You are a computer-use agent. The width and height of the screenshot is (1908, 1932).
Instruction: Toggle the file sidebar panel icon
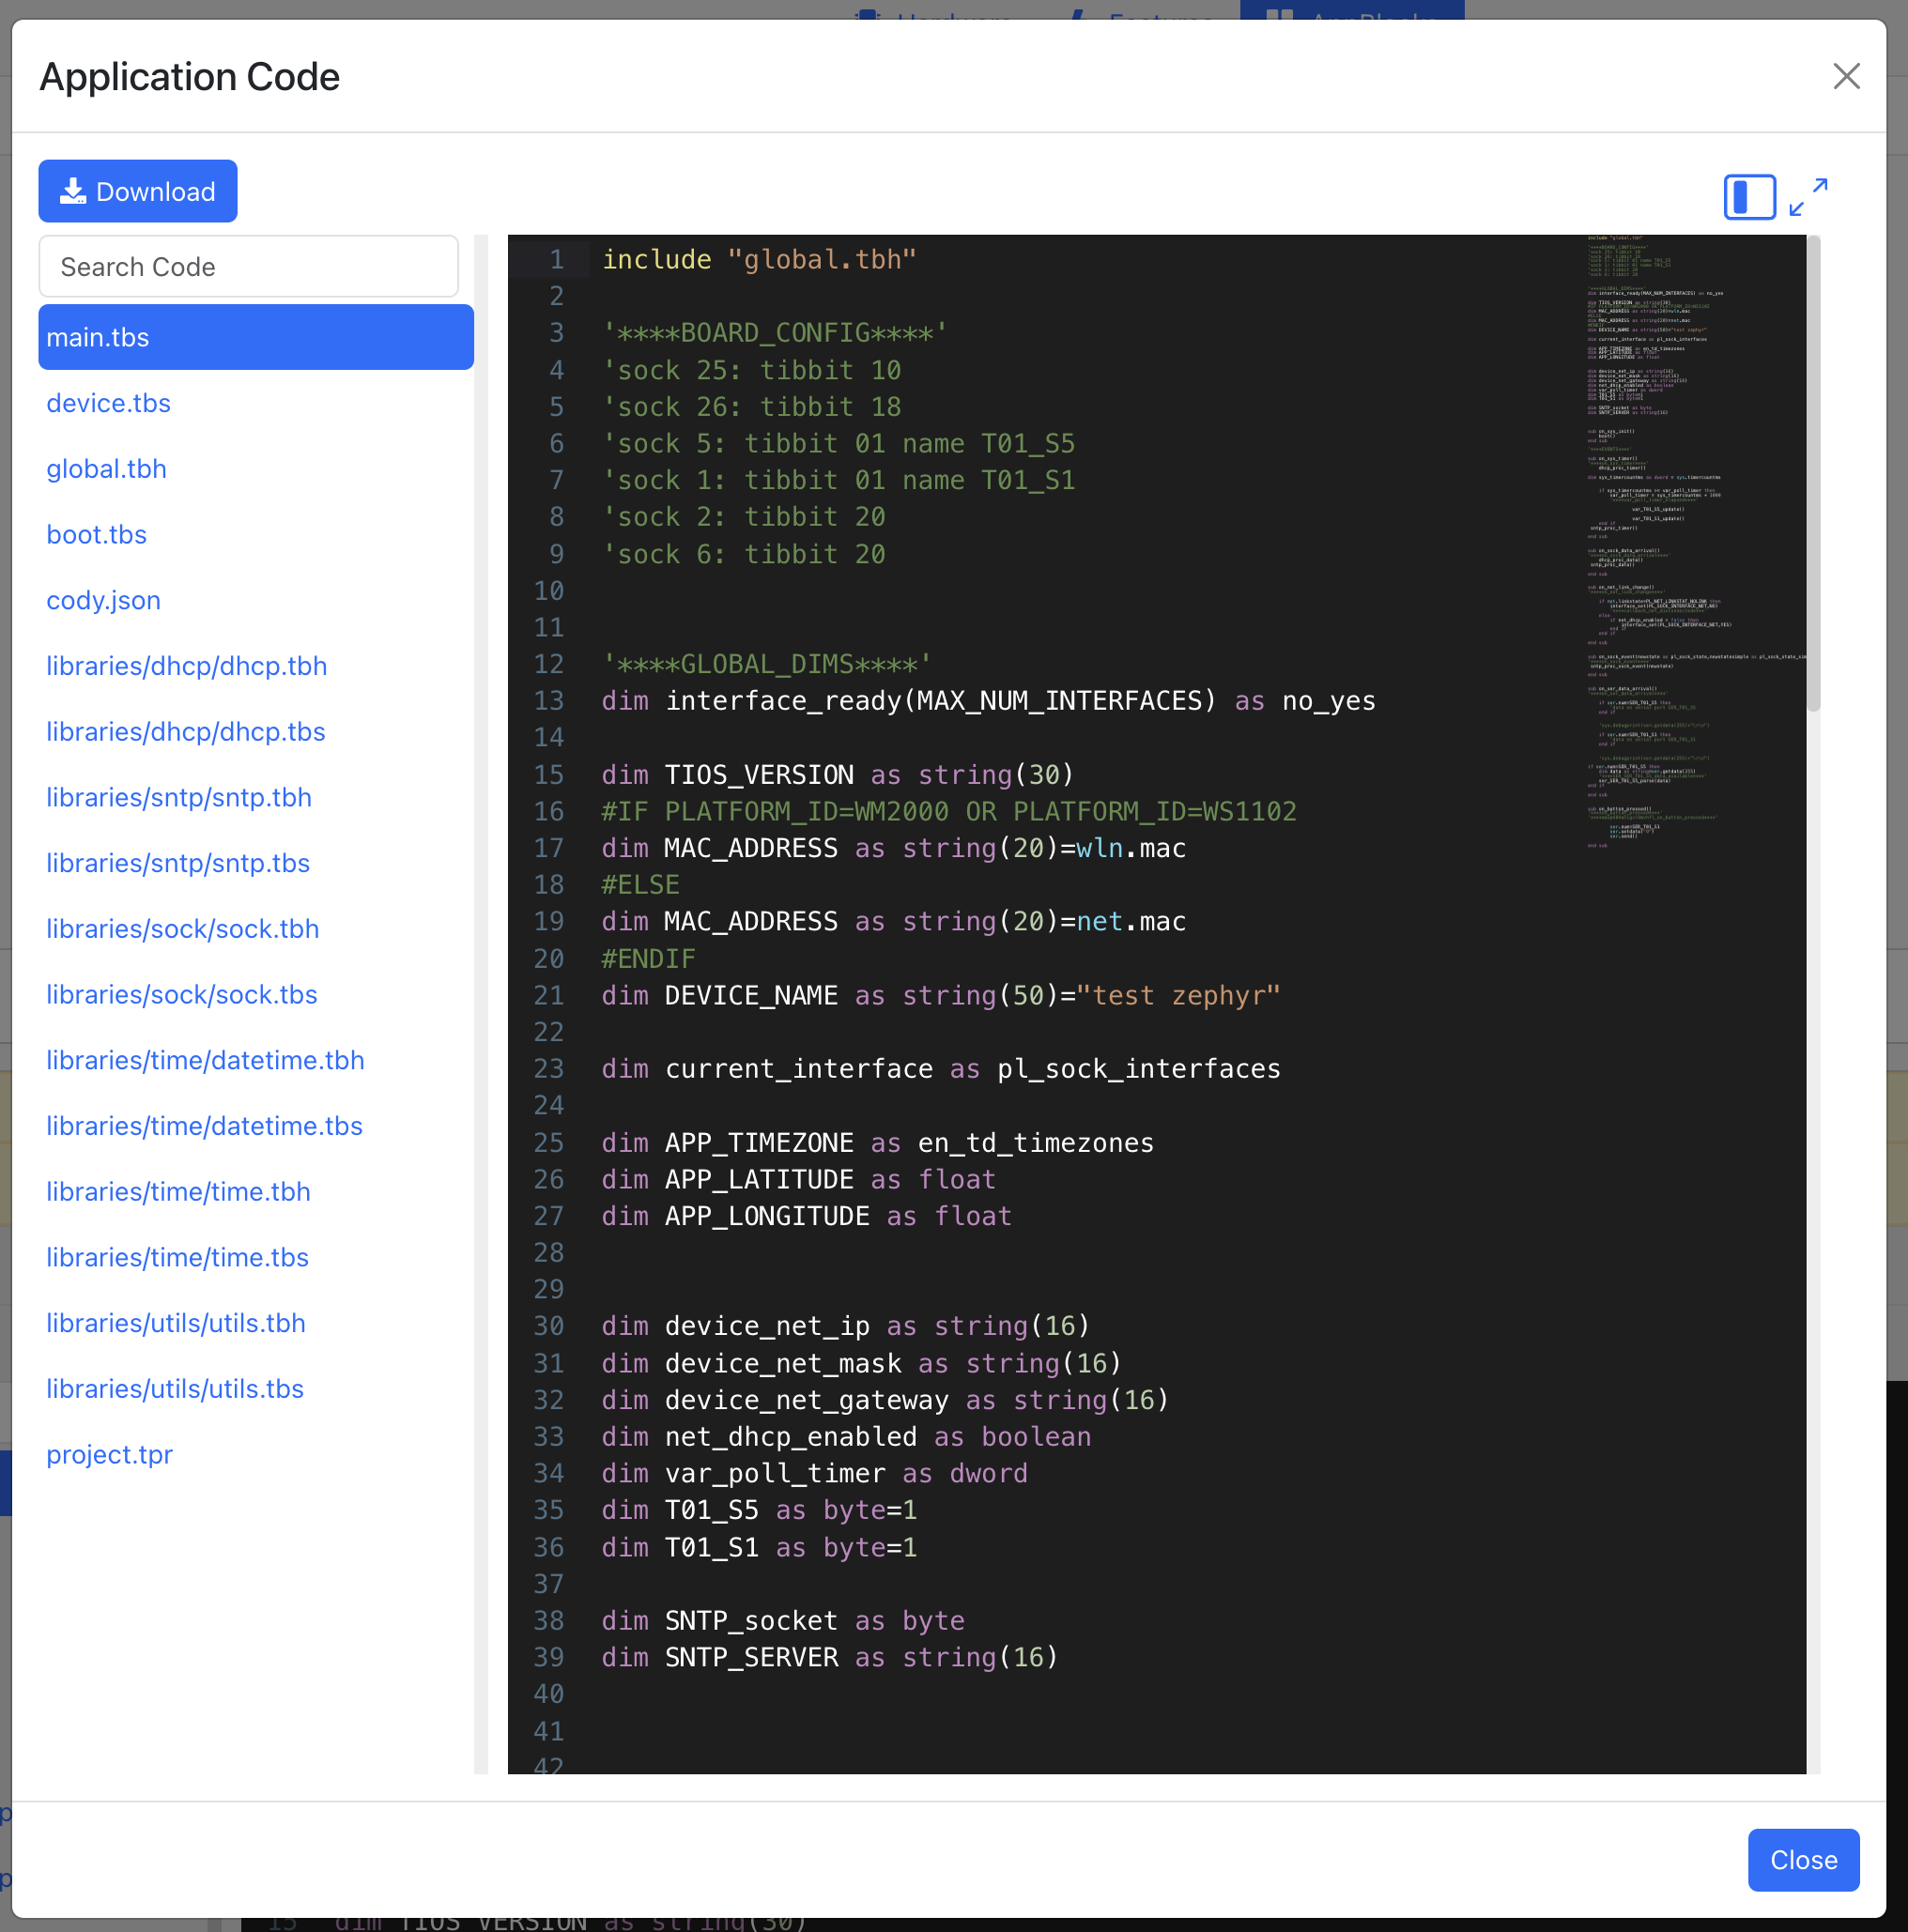(x=1749, y=196)
